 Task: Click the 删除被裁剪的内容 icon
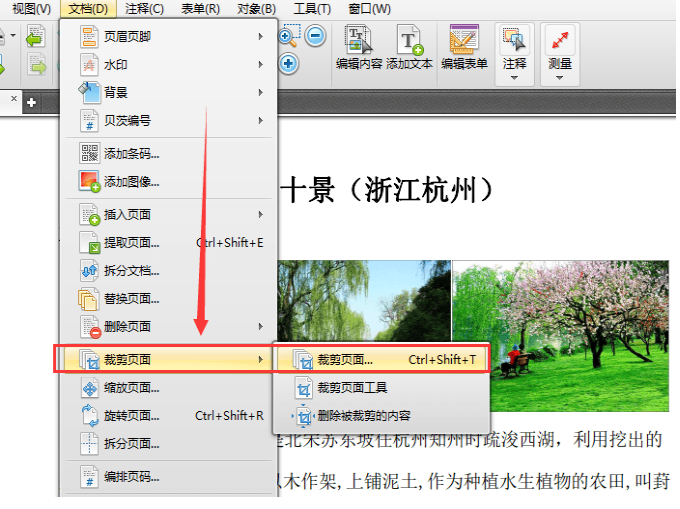tap(304, 416)
